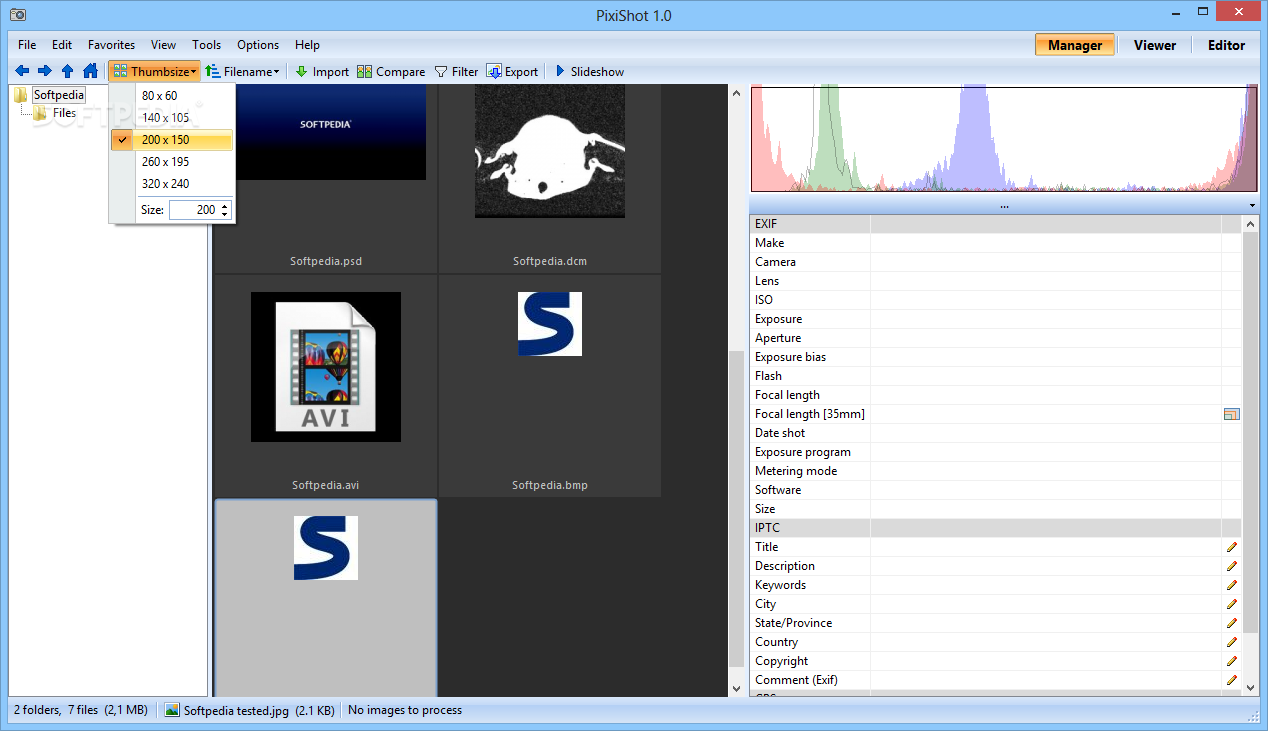Open the histogram panel dropdown arrow
The image size is (1268, 731).
[1252, 206]
